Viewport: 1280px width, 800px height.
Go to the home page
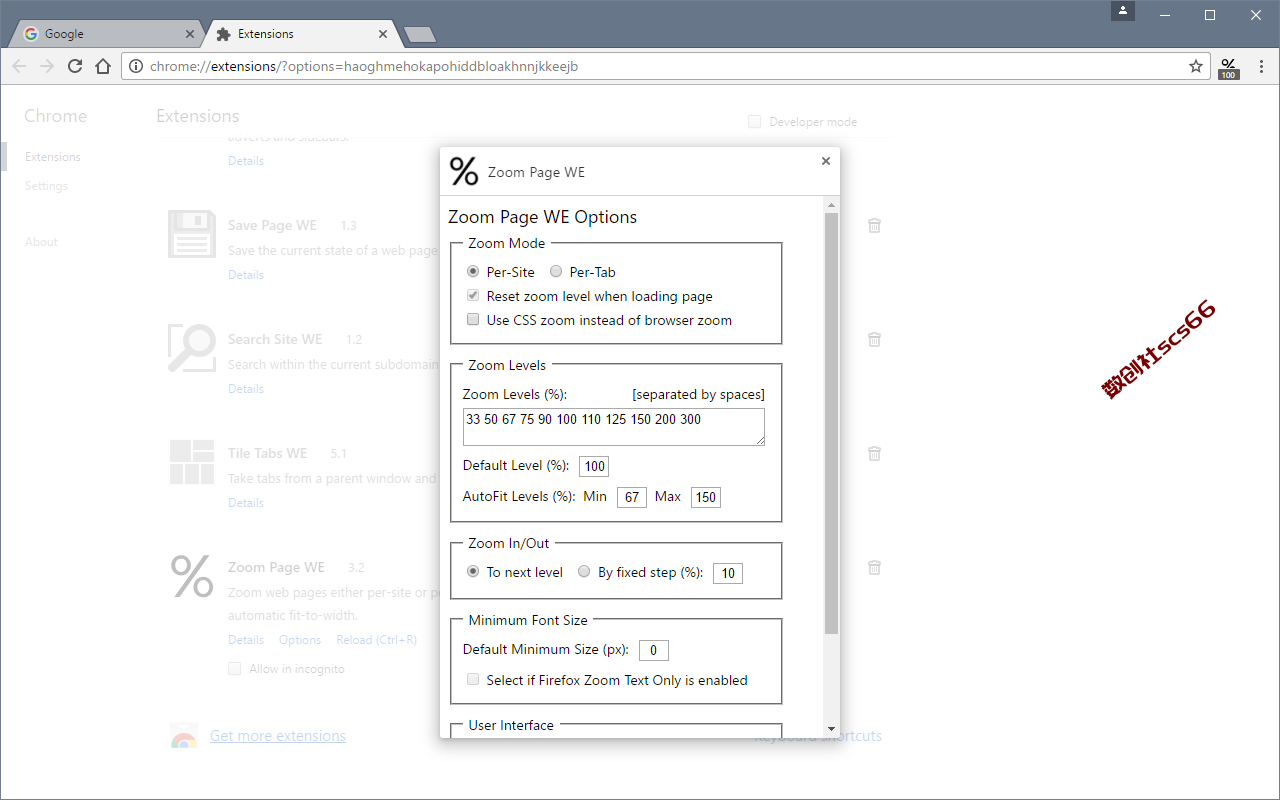pos(103,67)
